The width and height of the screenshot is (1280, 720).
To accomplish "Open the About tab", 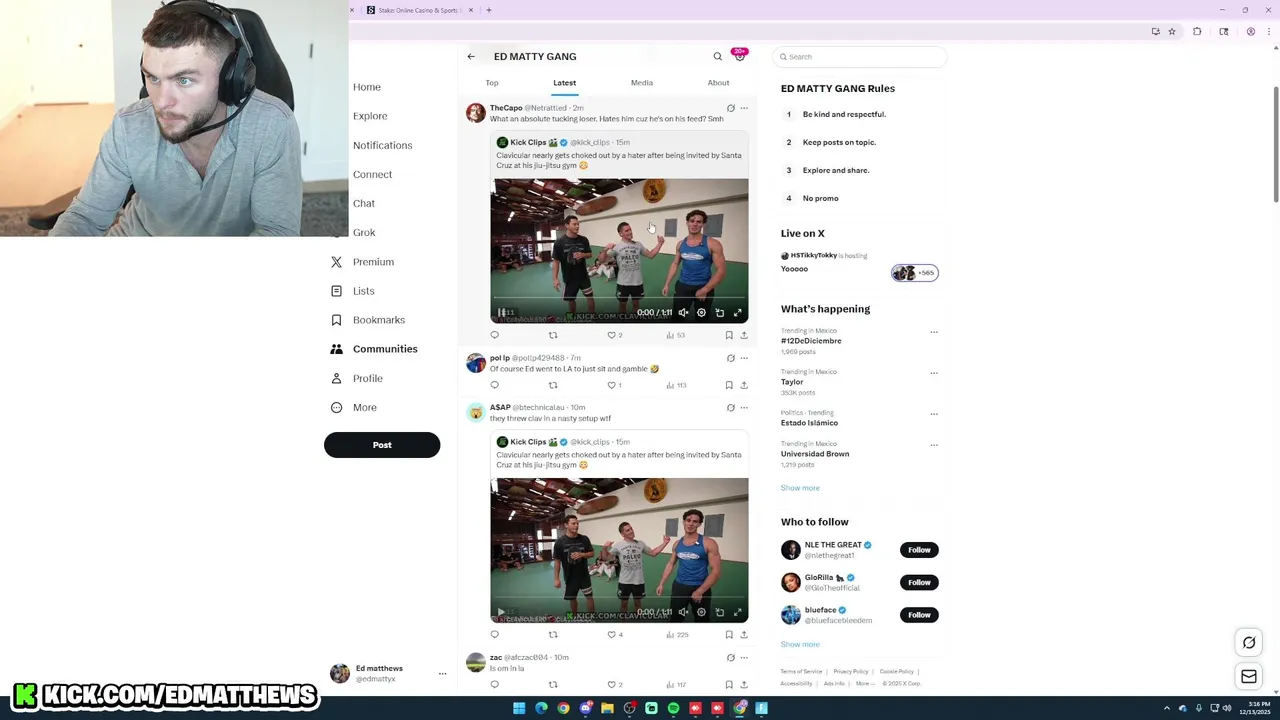I will point(718,83).
